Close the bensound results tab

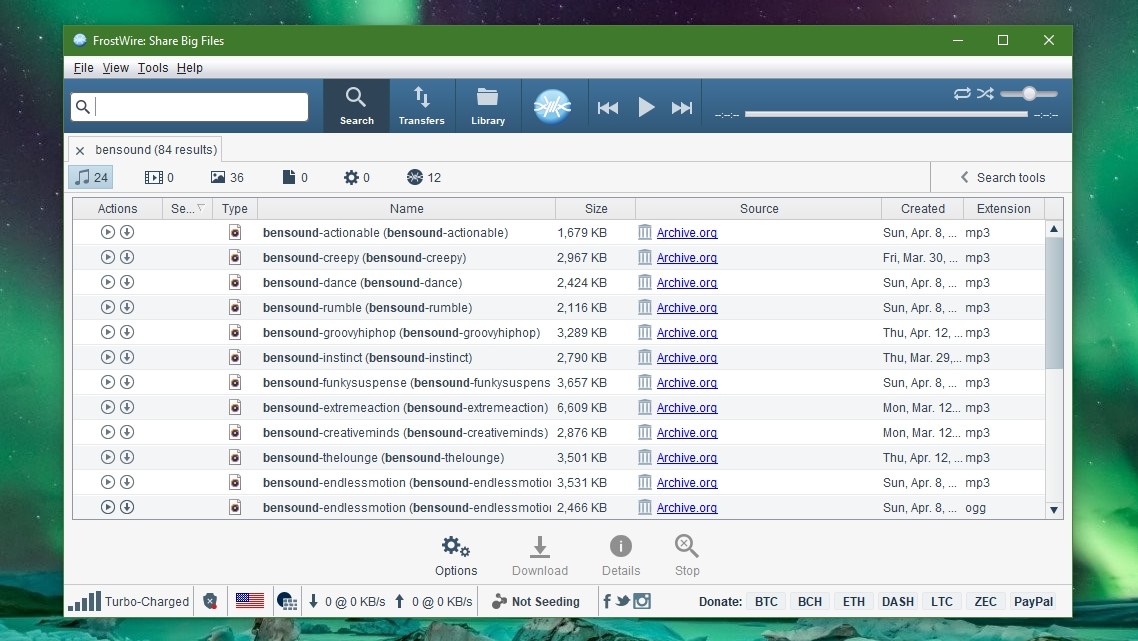click(x=80, y=151)
